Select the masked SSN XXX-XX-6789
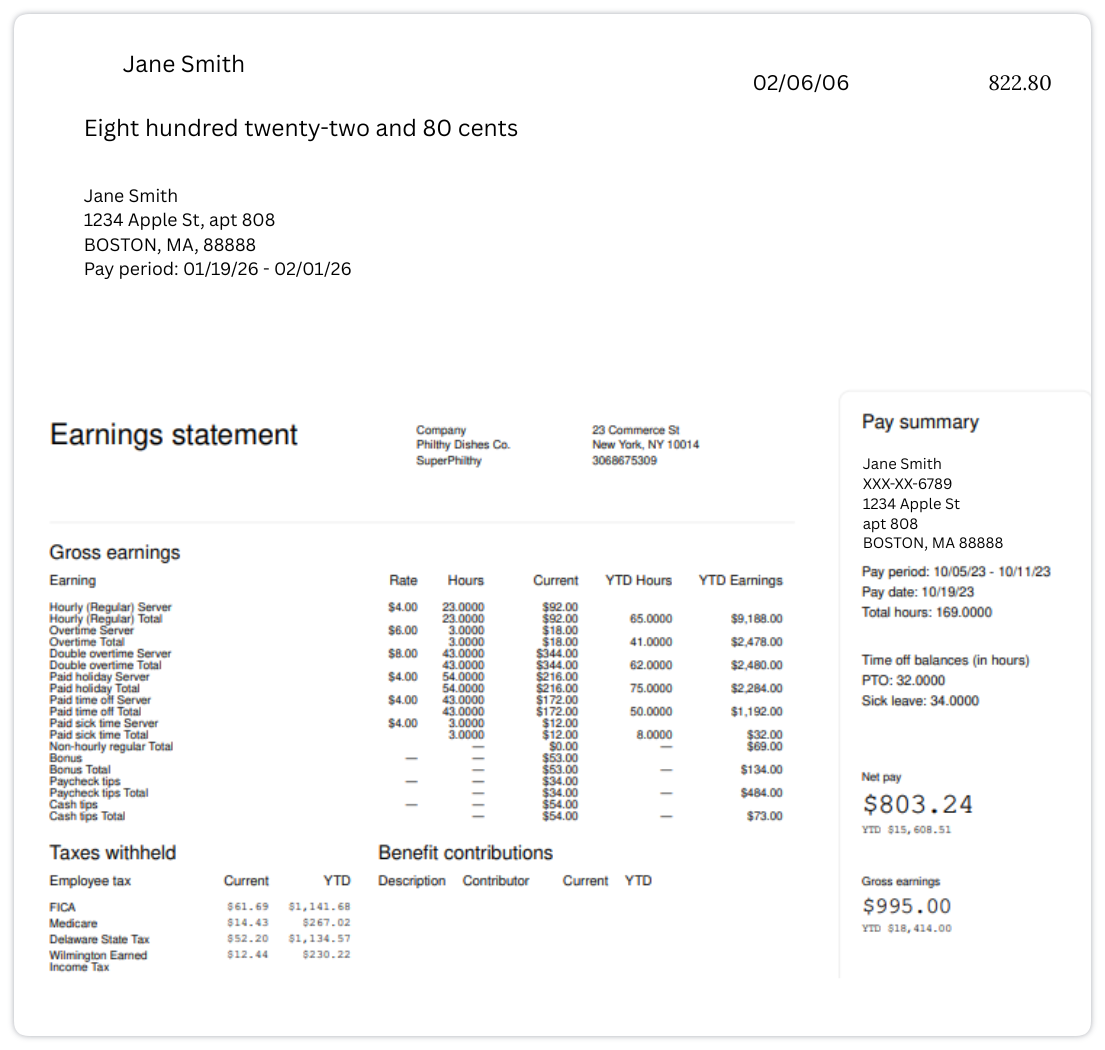 907,484
